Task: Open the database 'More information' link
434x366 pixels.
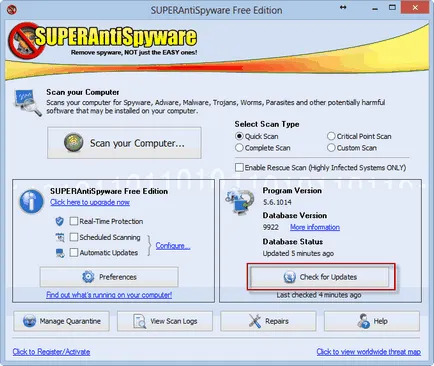Action: (315, 227)
